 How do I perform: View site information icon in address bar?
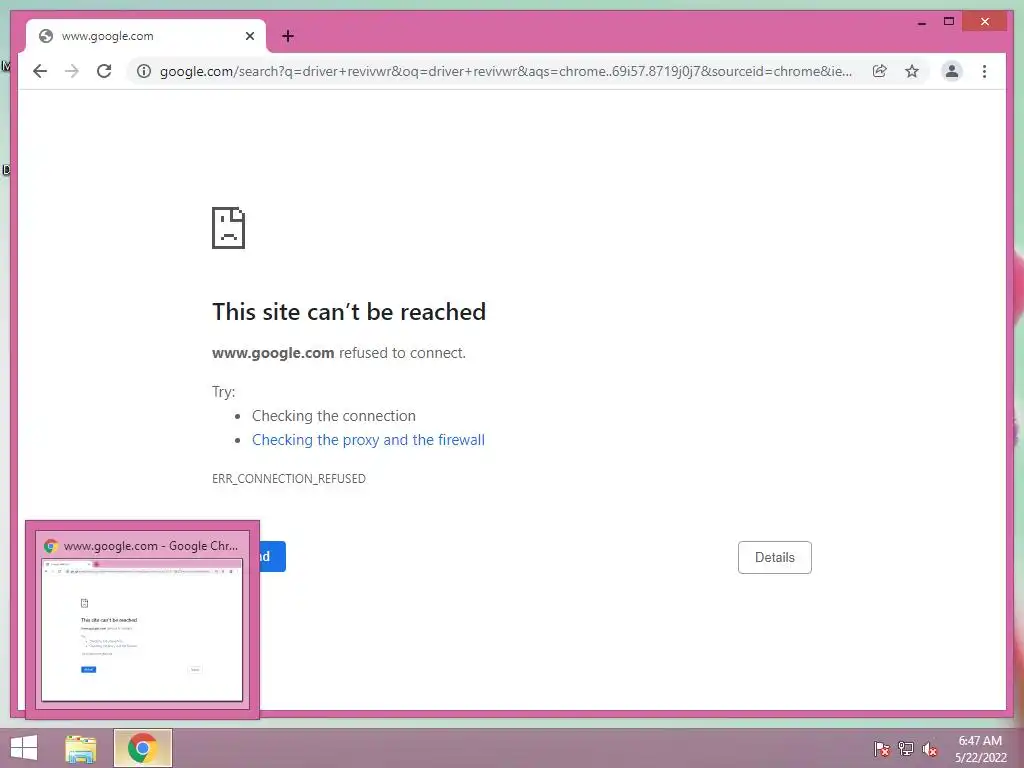pyautogui.click(x=144, y=71)
